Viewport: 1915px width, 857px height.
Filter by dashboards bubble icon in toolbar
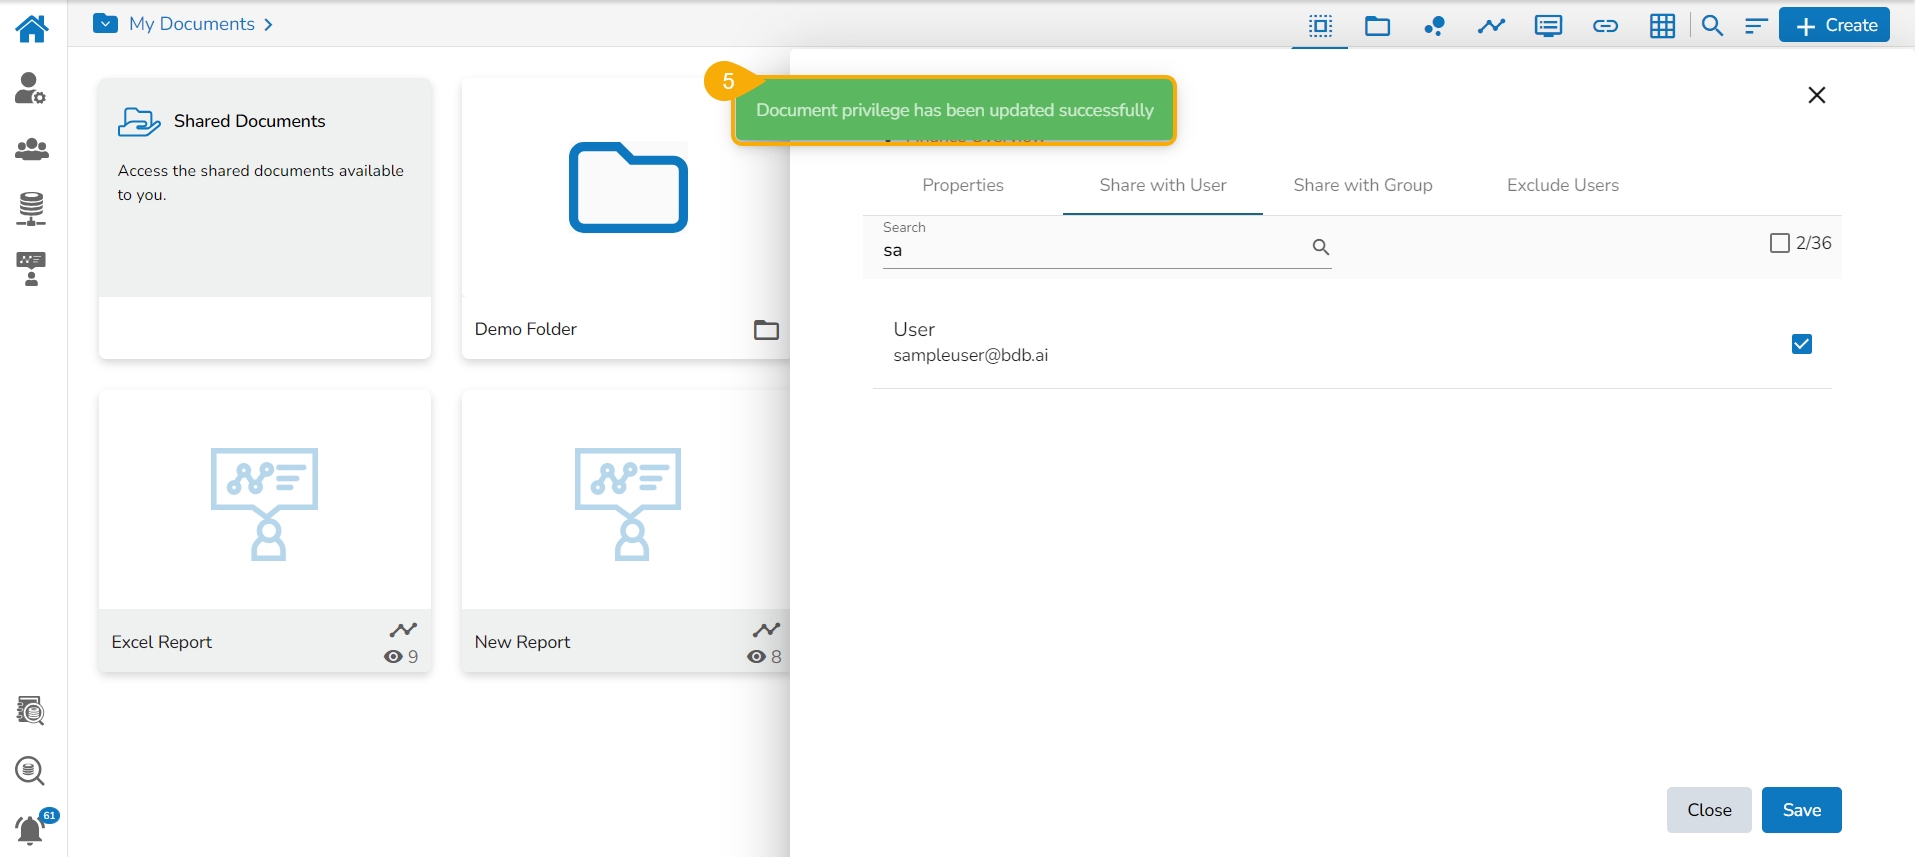pyautogui.click(x=1435, y=26)
